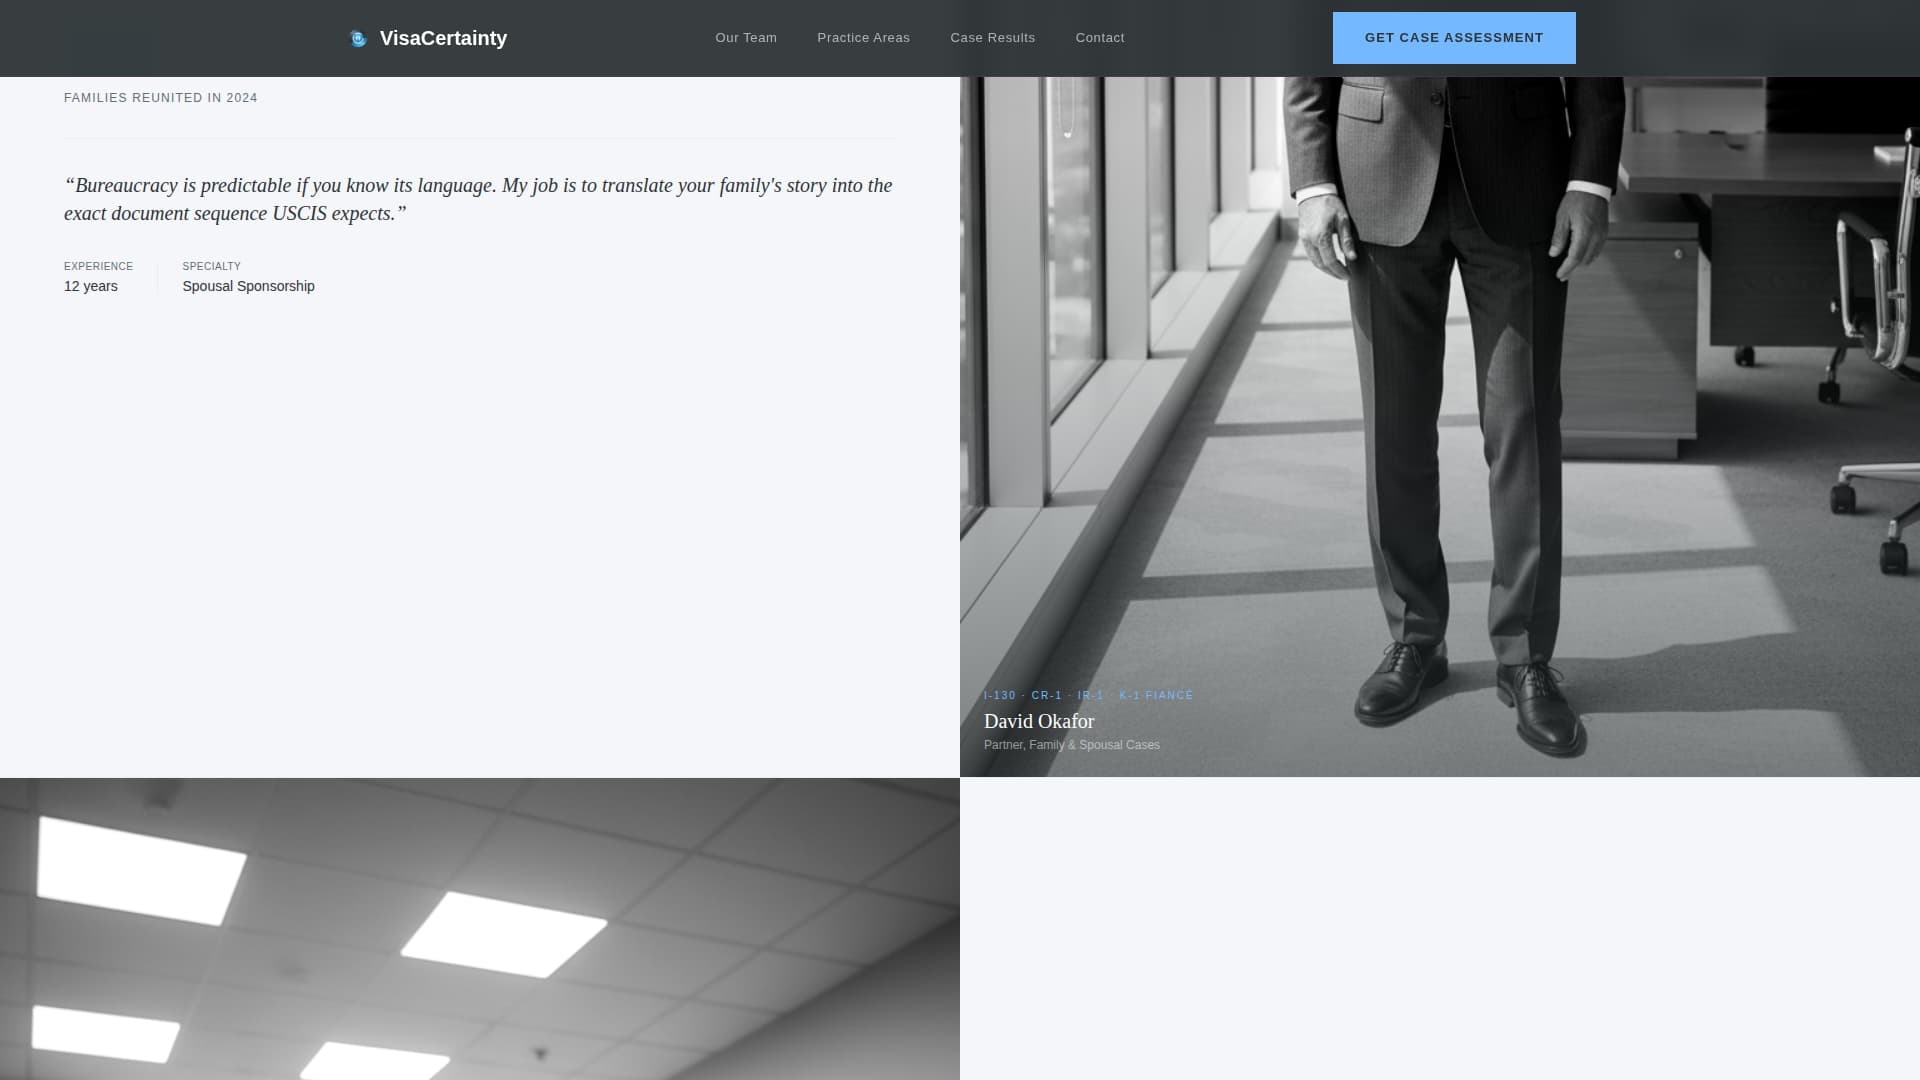Click the VisaCertainty globe logo icon
Screen dimensions: 1920x1080
pos(358,39)
